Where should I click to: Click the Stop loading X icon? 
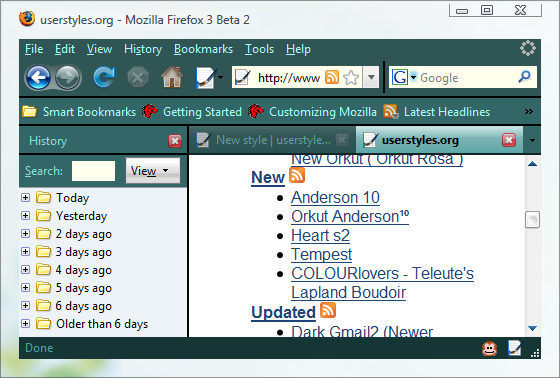pyautogui.click(x=138, y=78)
